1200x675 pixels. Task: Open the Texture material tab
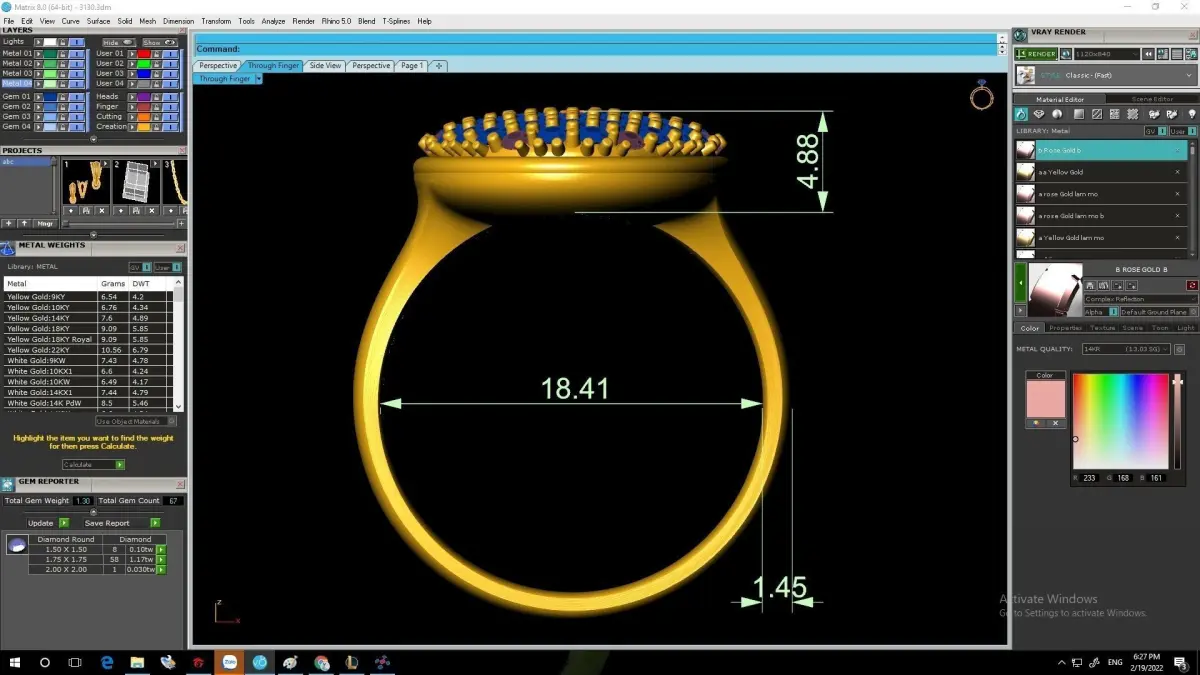click(x=1102, y=328)
